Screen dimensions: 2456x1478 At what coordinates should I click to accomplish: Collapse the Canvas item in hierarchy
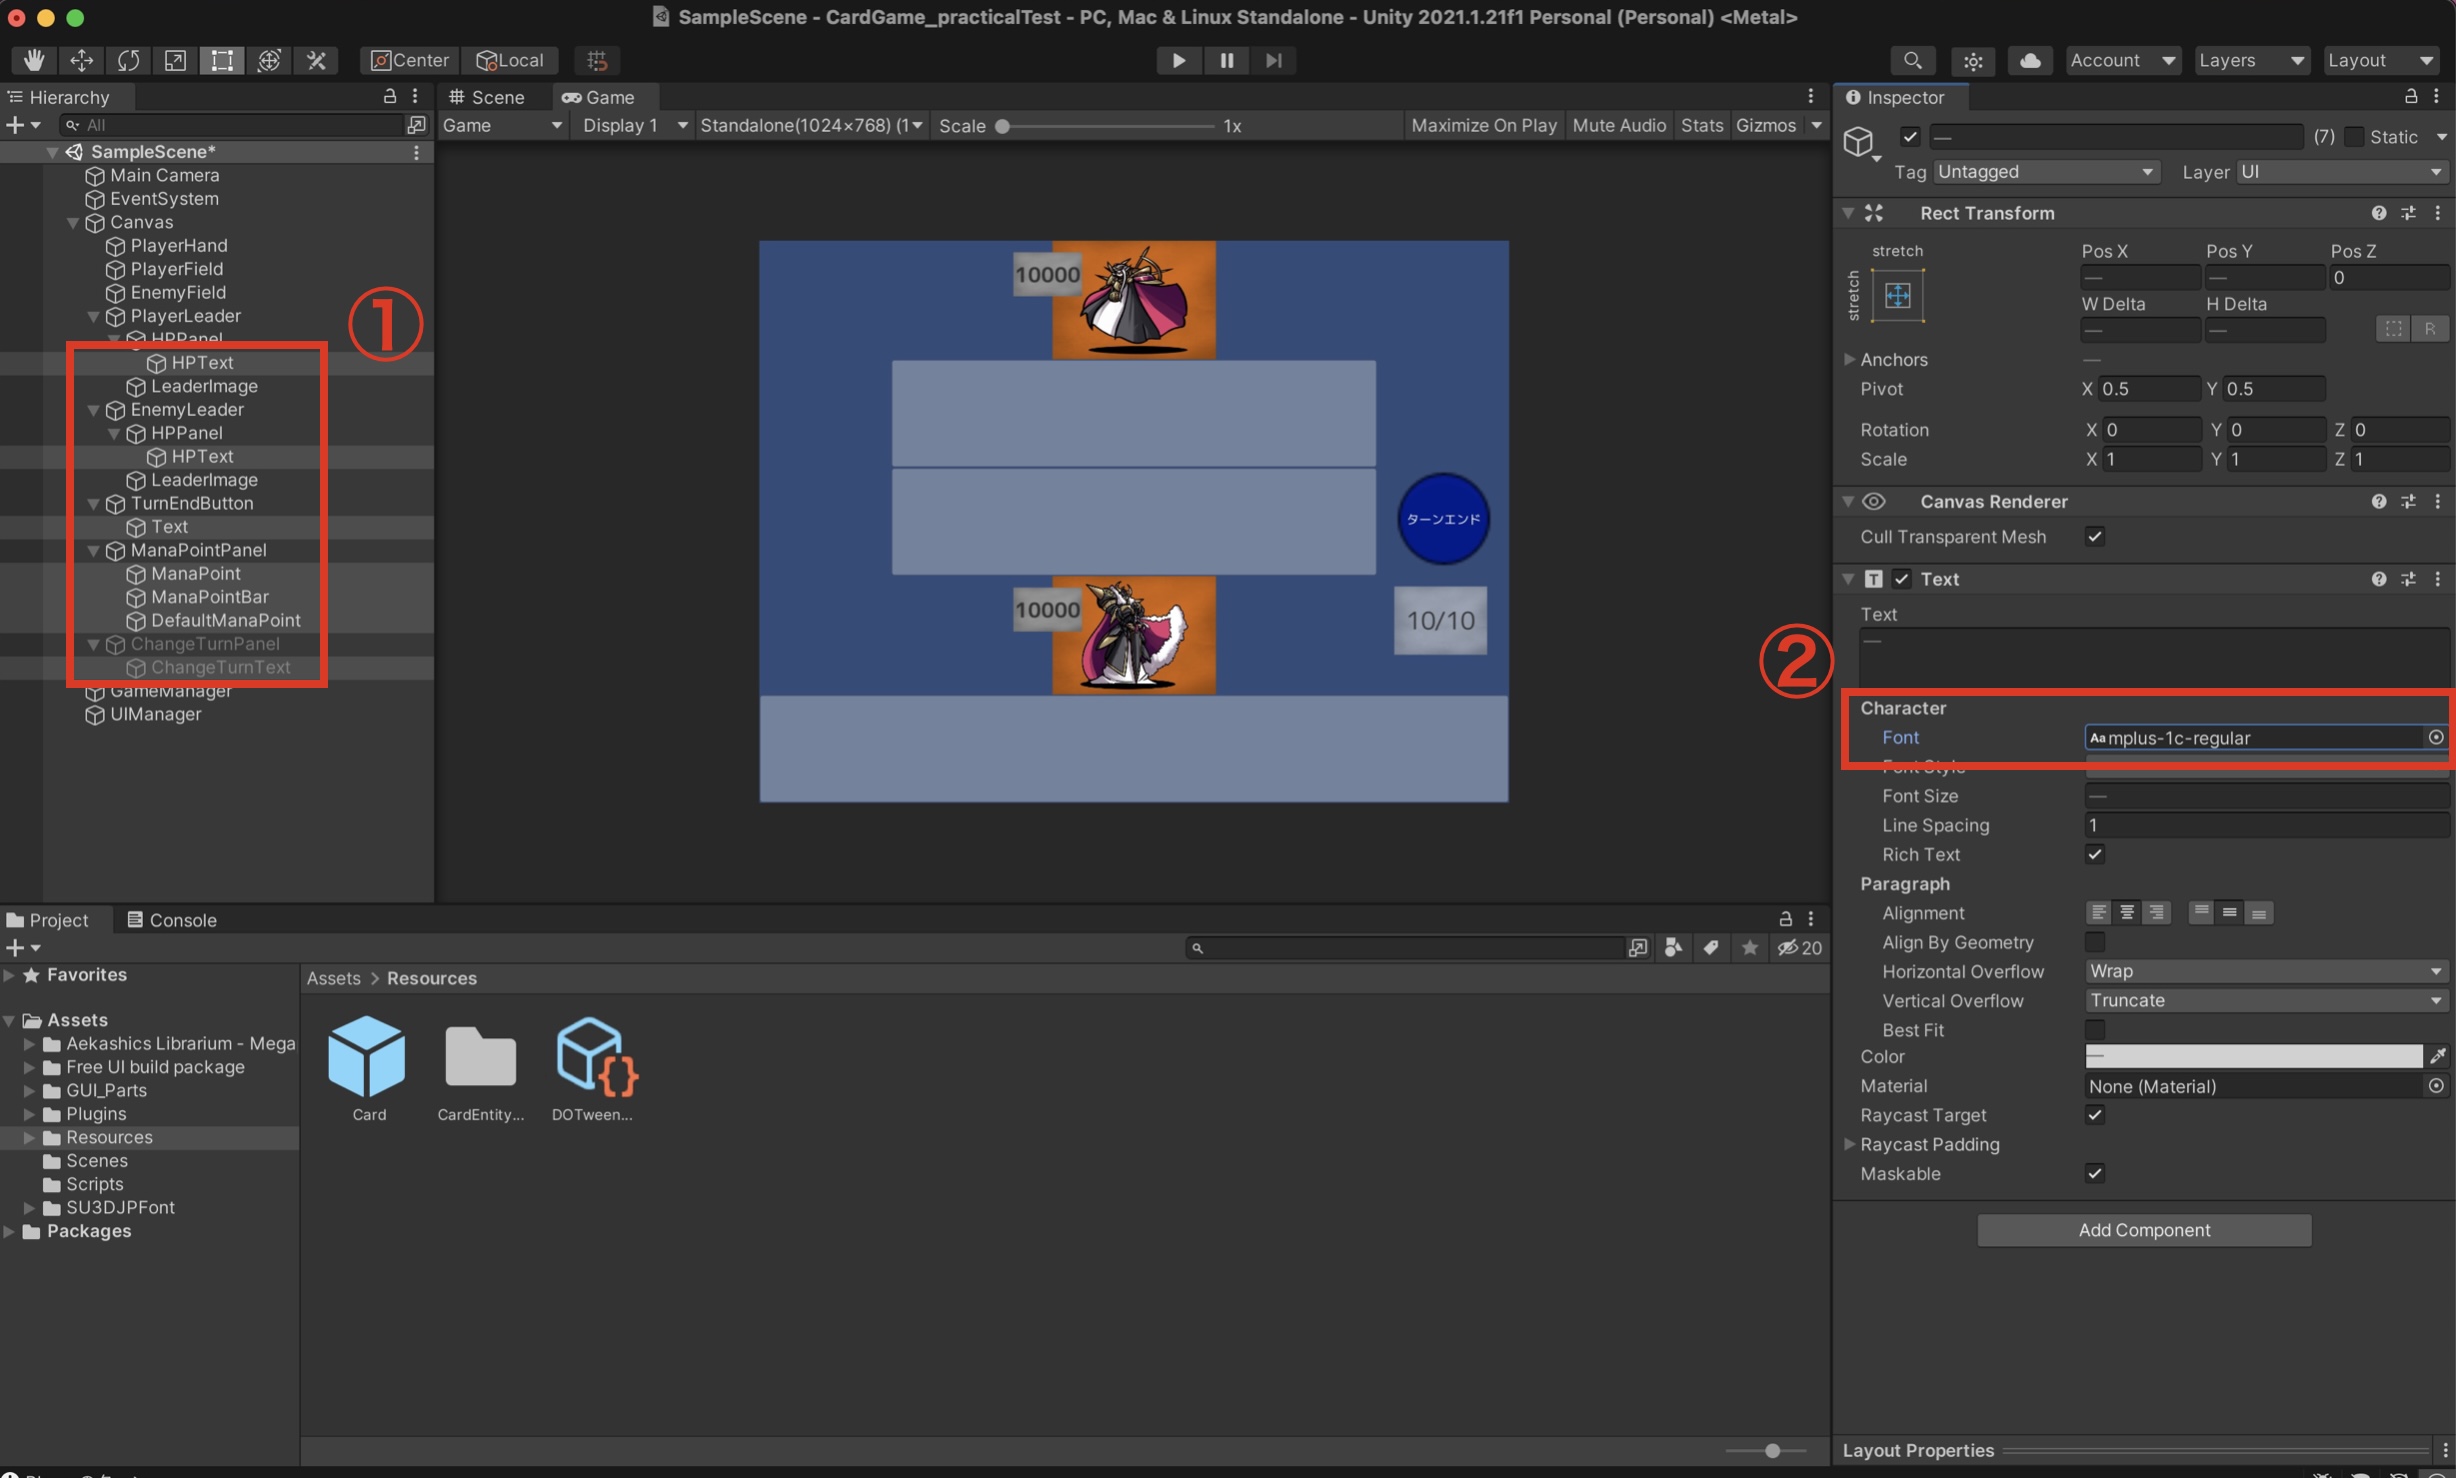pyautogui.click(x=73, y=222)
